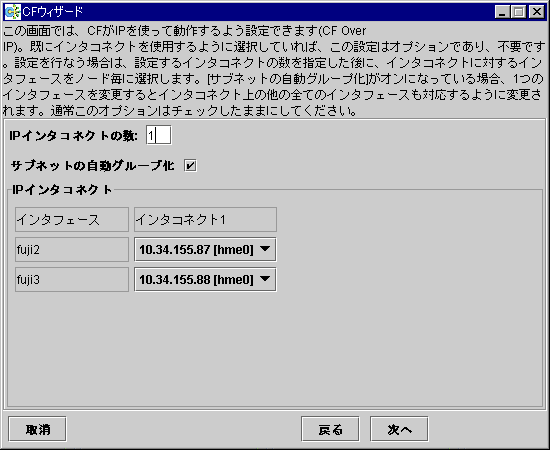
Task: Click the 戻る back button
Action: pos(330,429)
